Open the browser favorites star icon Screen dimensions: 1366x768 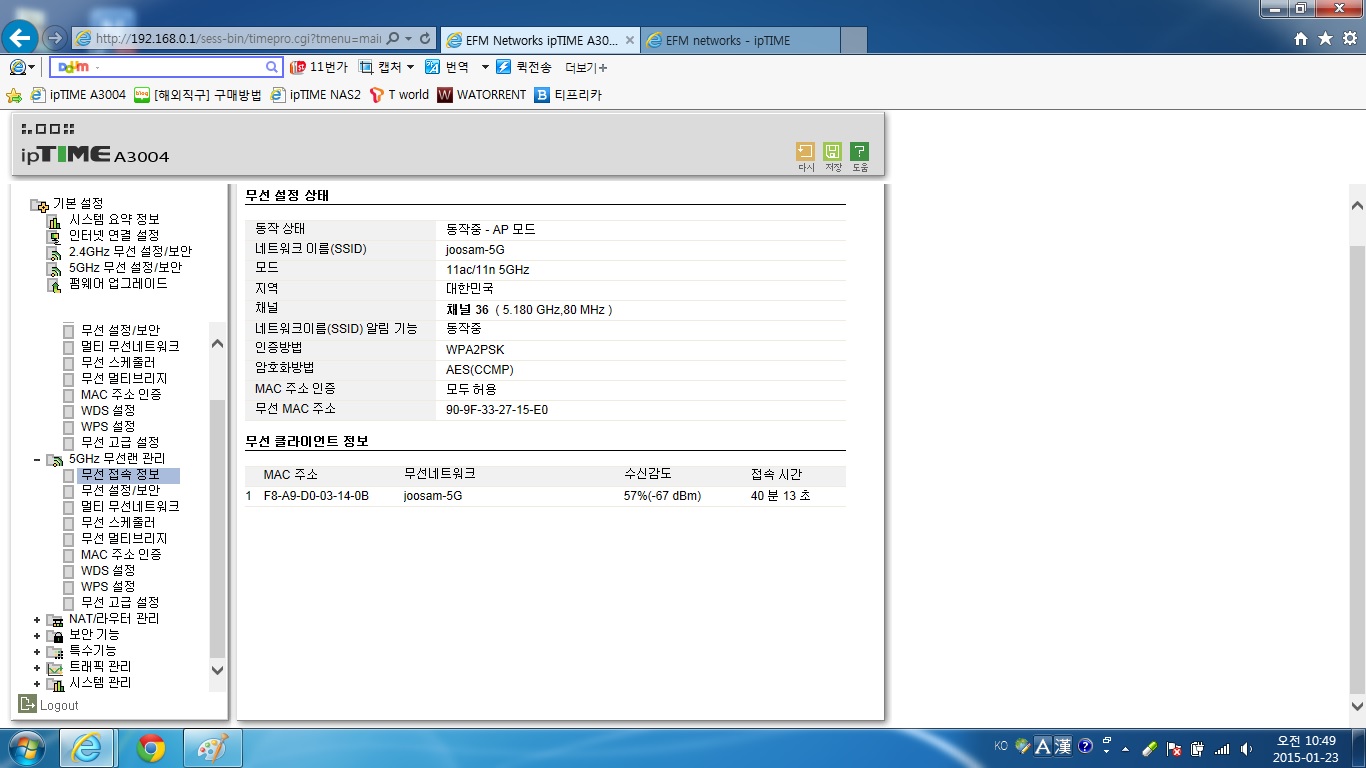[x=1325, y=38]
